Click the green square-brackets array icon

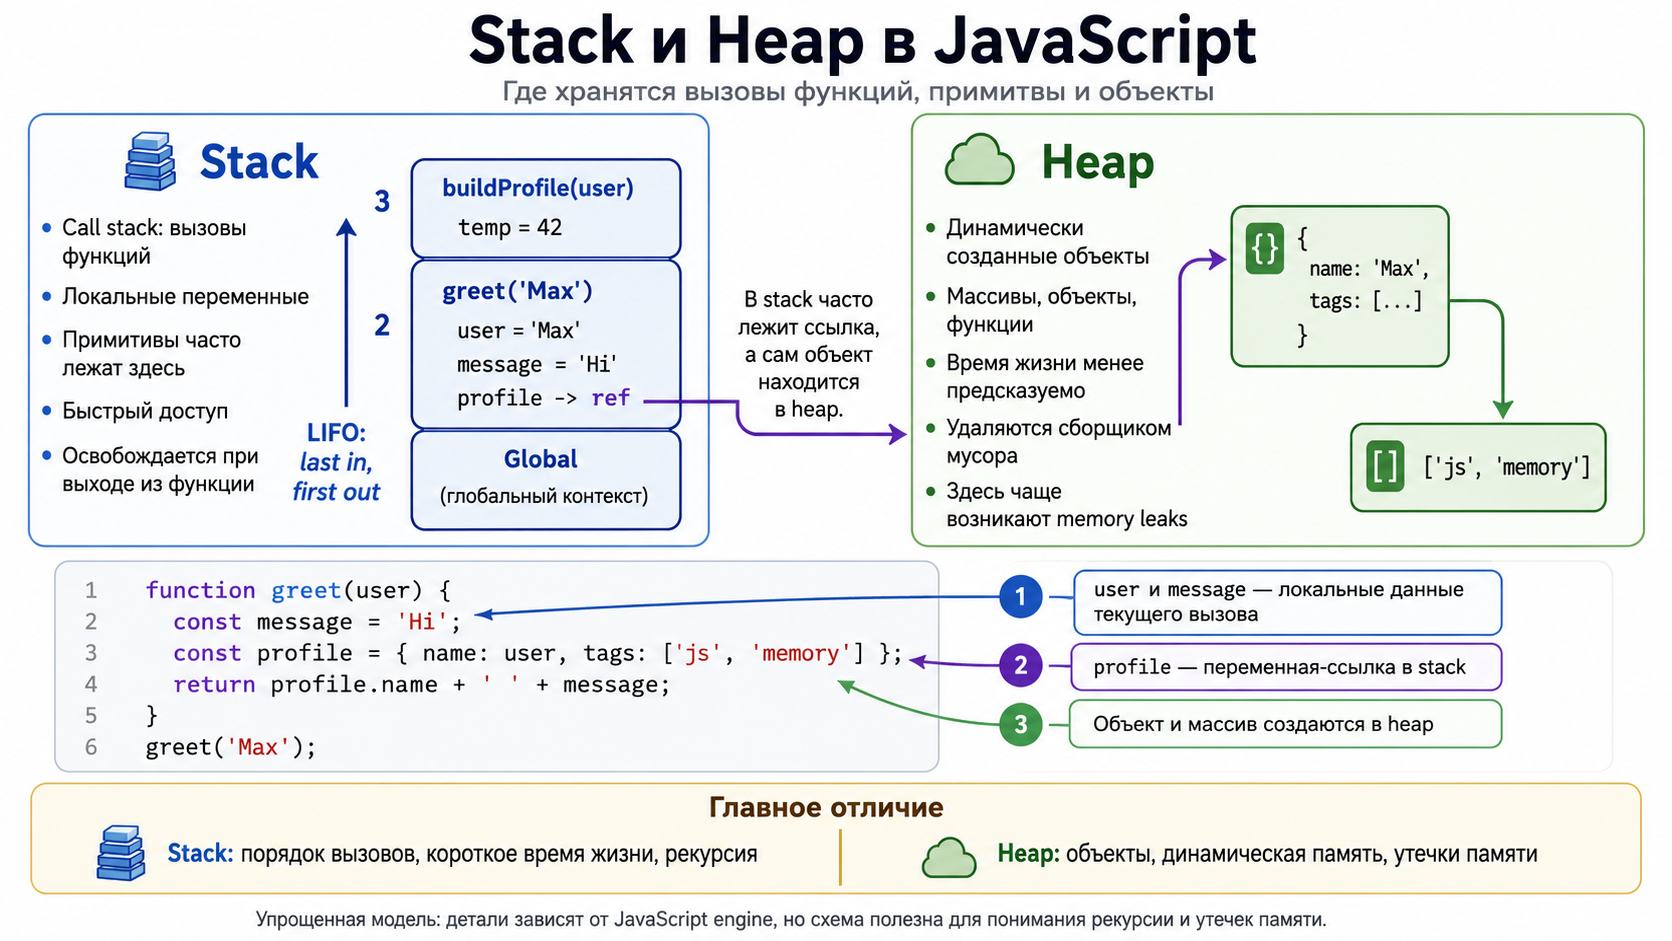pyautogui.click(x=1385, y=466)
